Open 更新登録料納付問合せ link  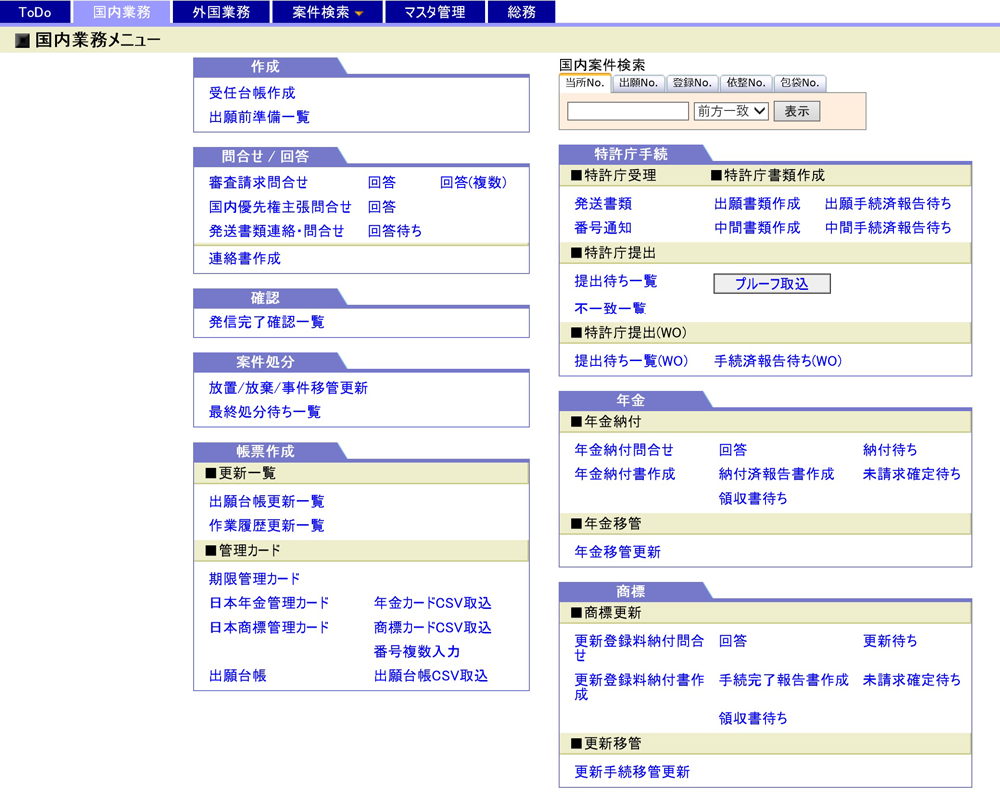click(639, 648)
